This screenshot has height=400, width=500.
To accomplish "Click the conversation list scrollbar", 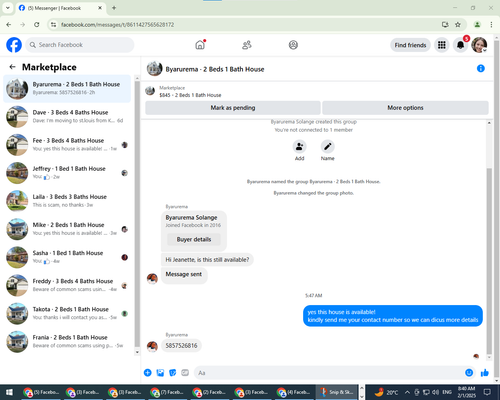I will tap(137, 213).
